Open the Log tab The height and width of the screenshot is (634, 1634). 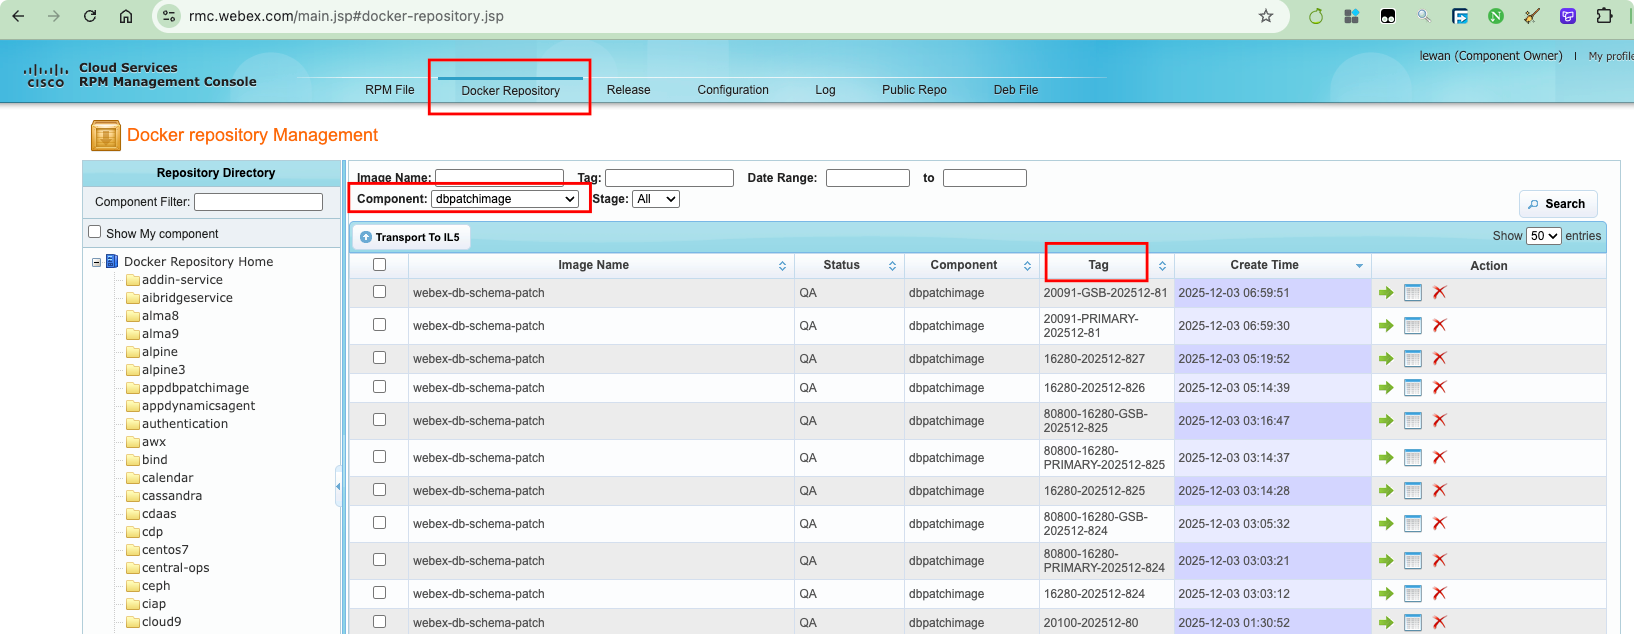(x=825, y=90)
